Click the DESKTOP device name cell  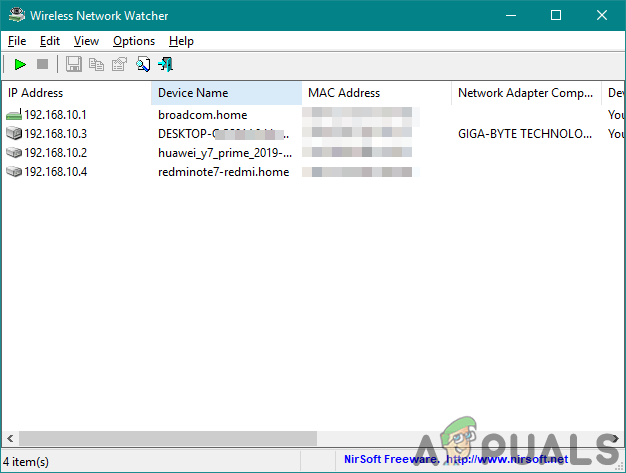point(224,134)
